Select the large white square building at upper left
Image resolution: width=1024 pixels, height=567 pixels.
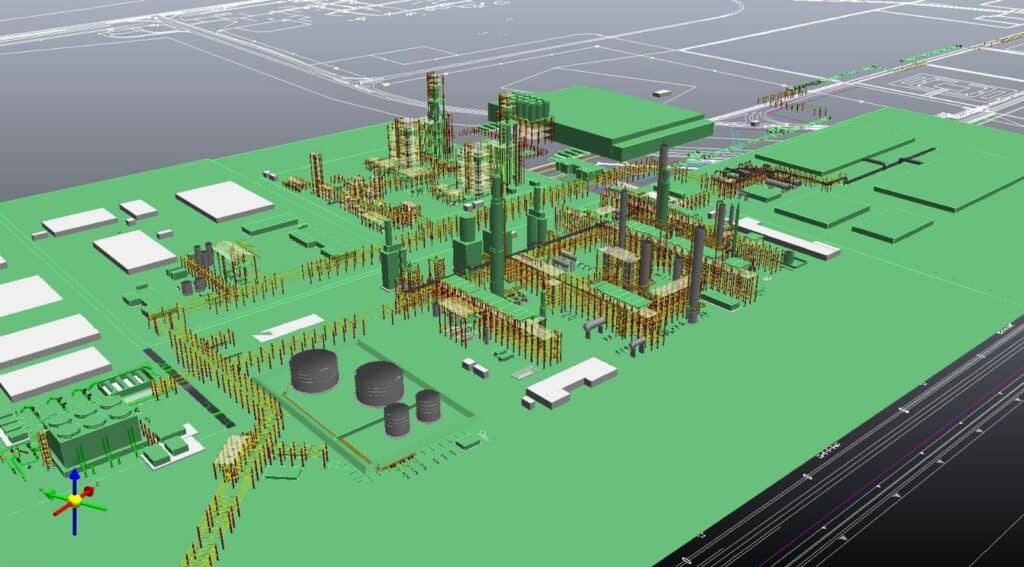[224, 200]
